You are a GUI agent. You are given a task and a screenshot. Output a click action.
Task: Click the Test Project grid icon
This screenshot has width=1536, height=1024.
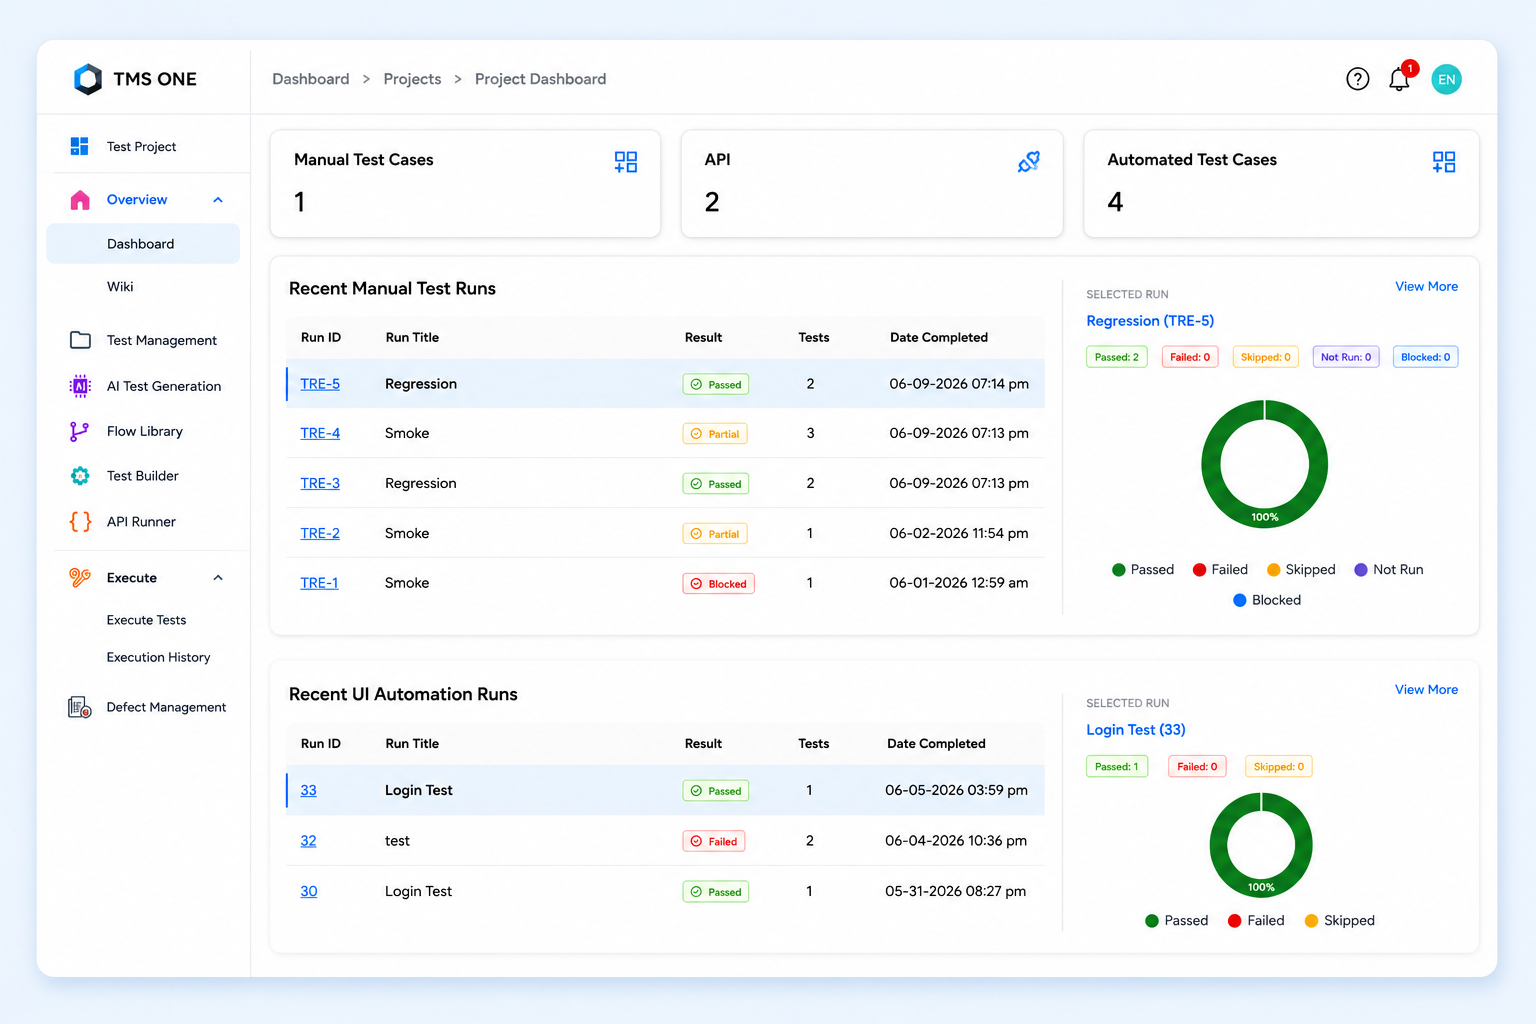(80, 146)
